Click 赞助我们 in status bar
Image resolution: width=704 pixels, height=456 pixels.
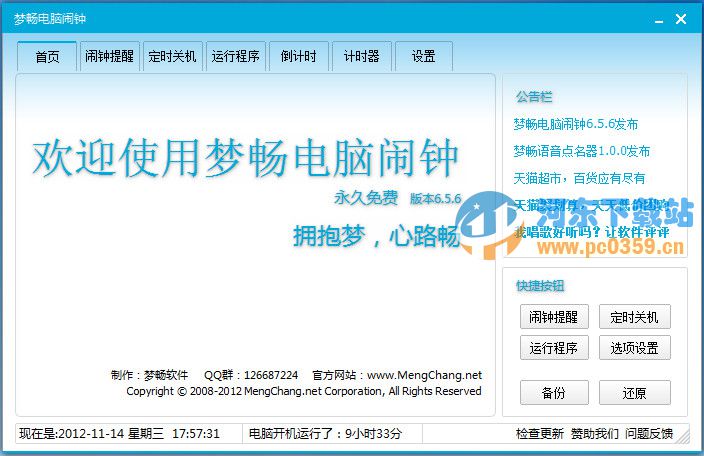595,434
